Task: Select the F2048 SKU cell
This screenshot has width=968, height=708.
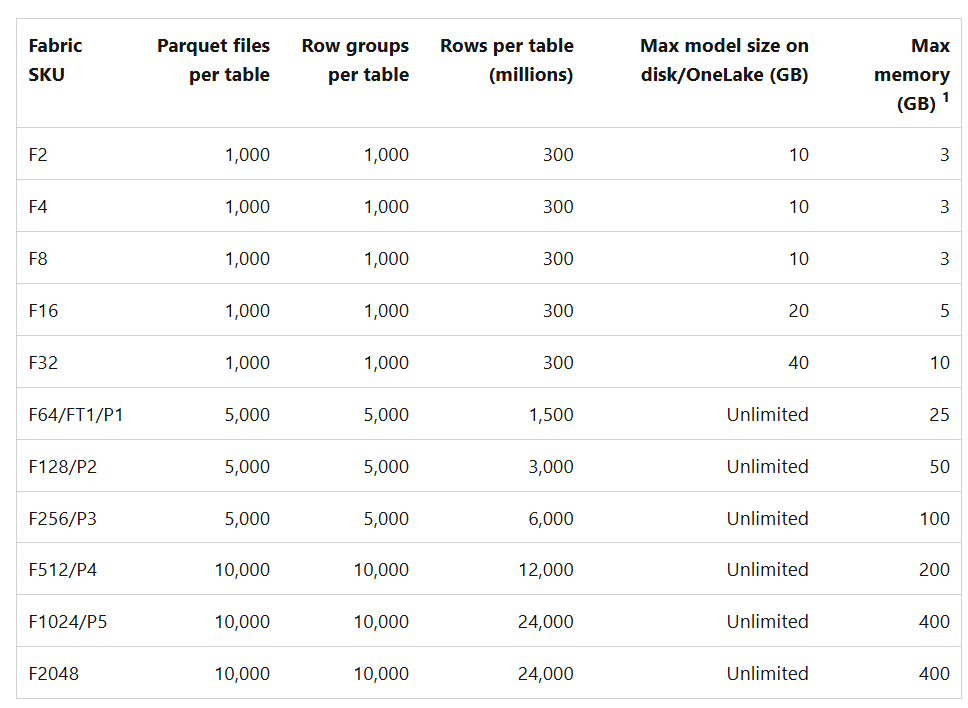Action: [53, 674]
